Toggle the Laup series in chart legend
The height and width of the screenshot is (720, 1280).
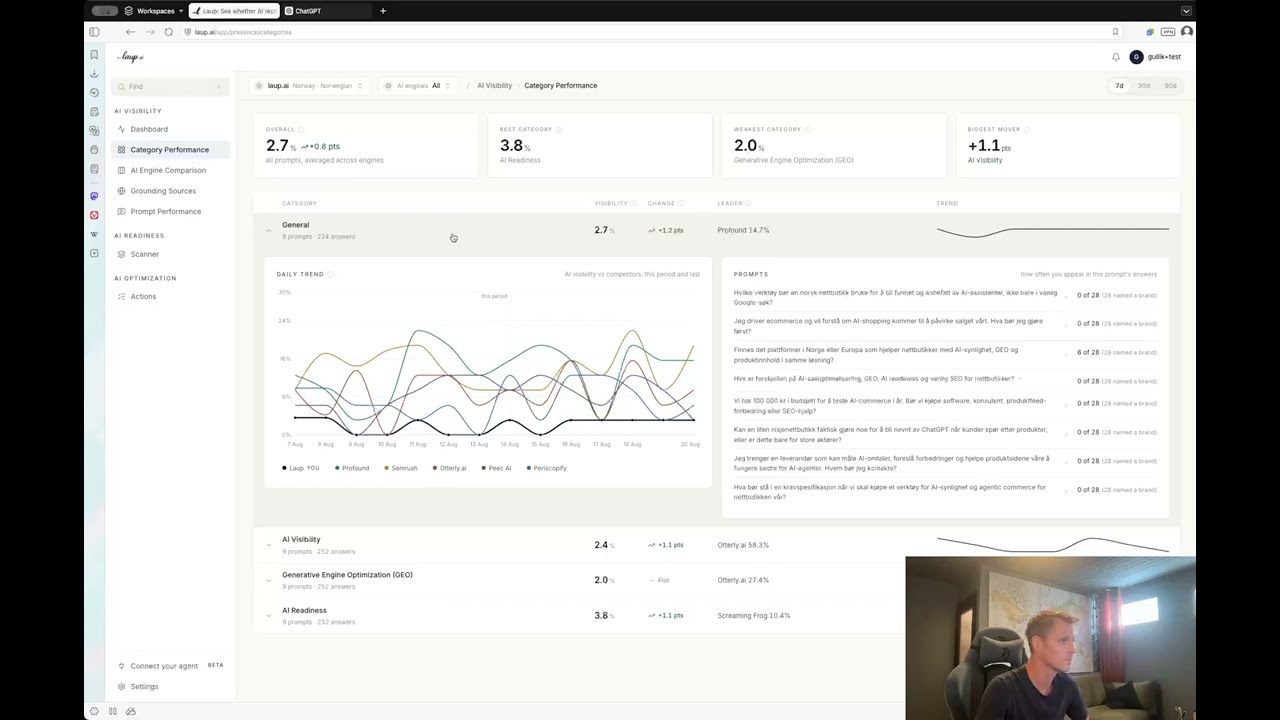(x=301, y=468)
